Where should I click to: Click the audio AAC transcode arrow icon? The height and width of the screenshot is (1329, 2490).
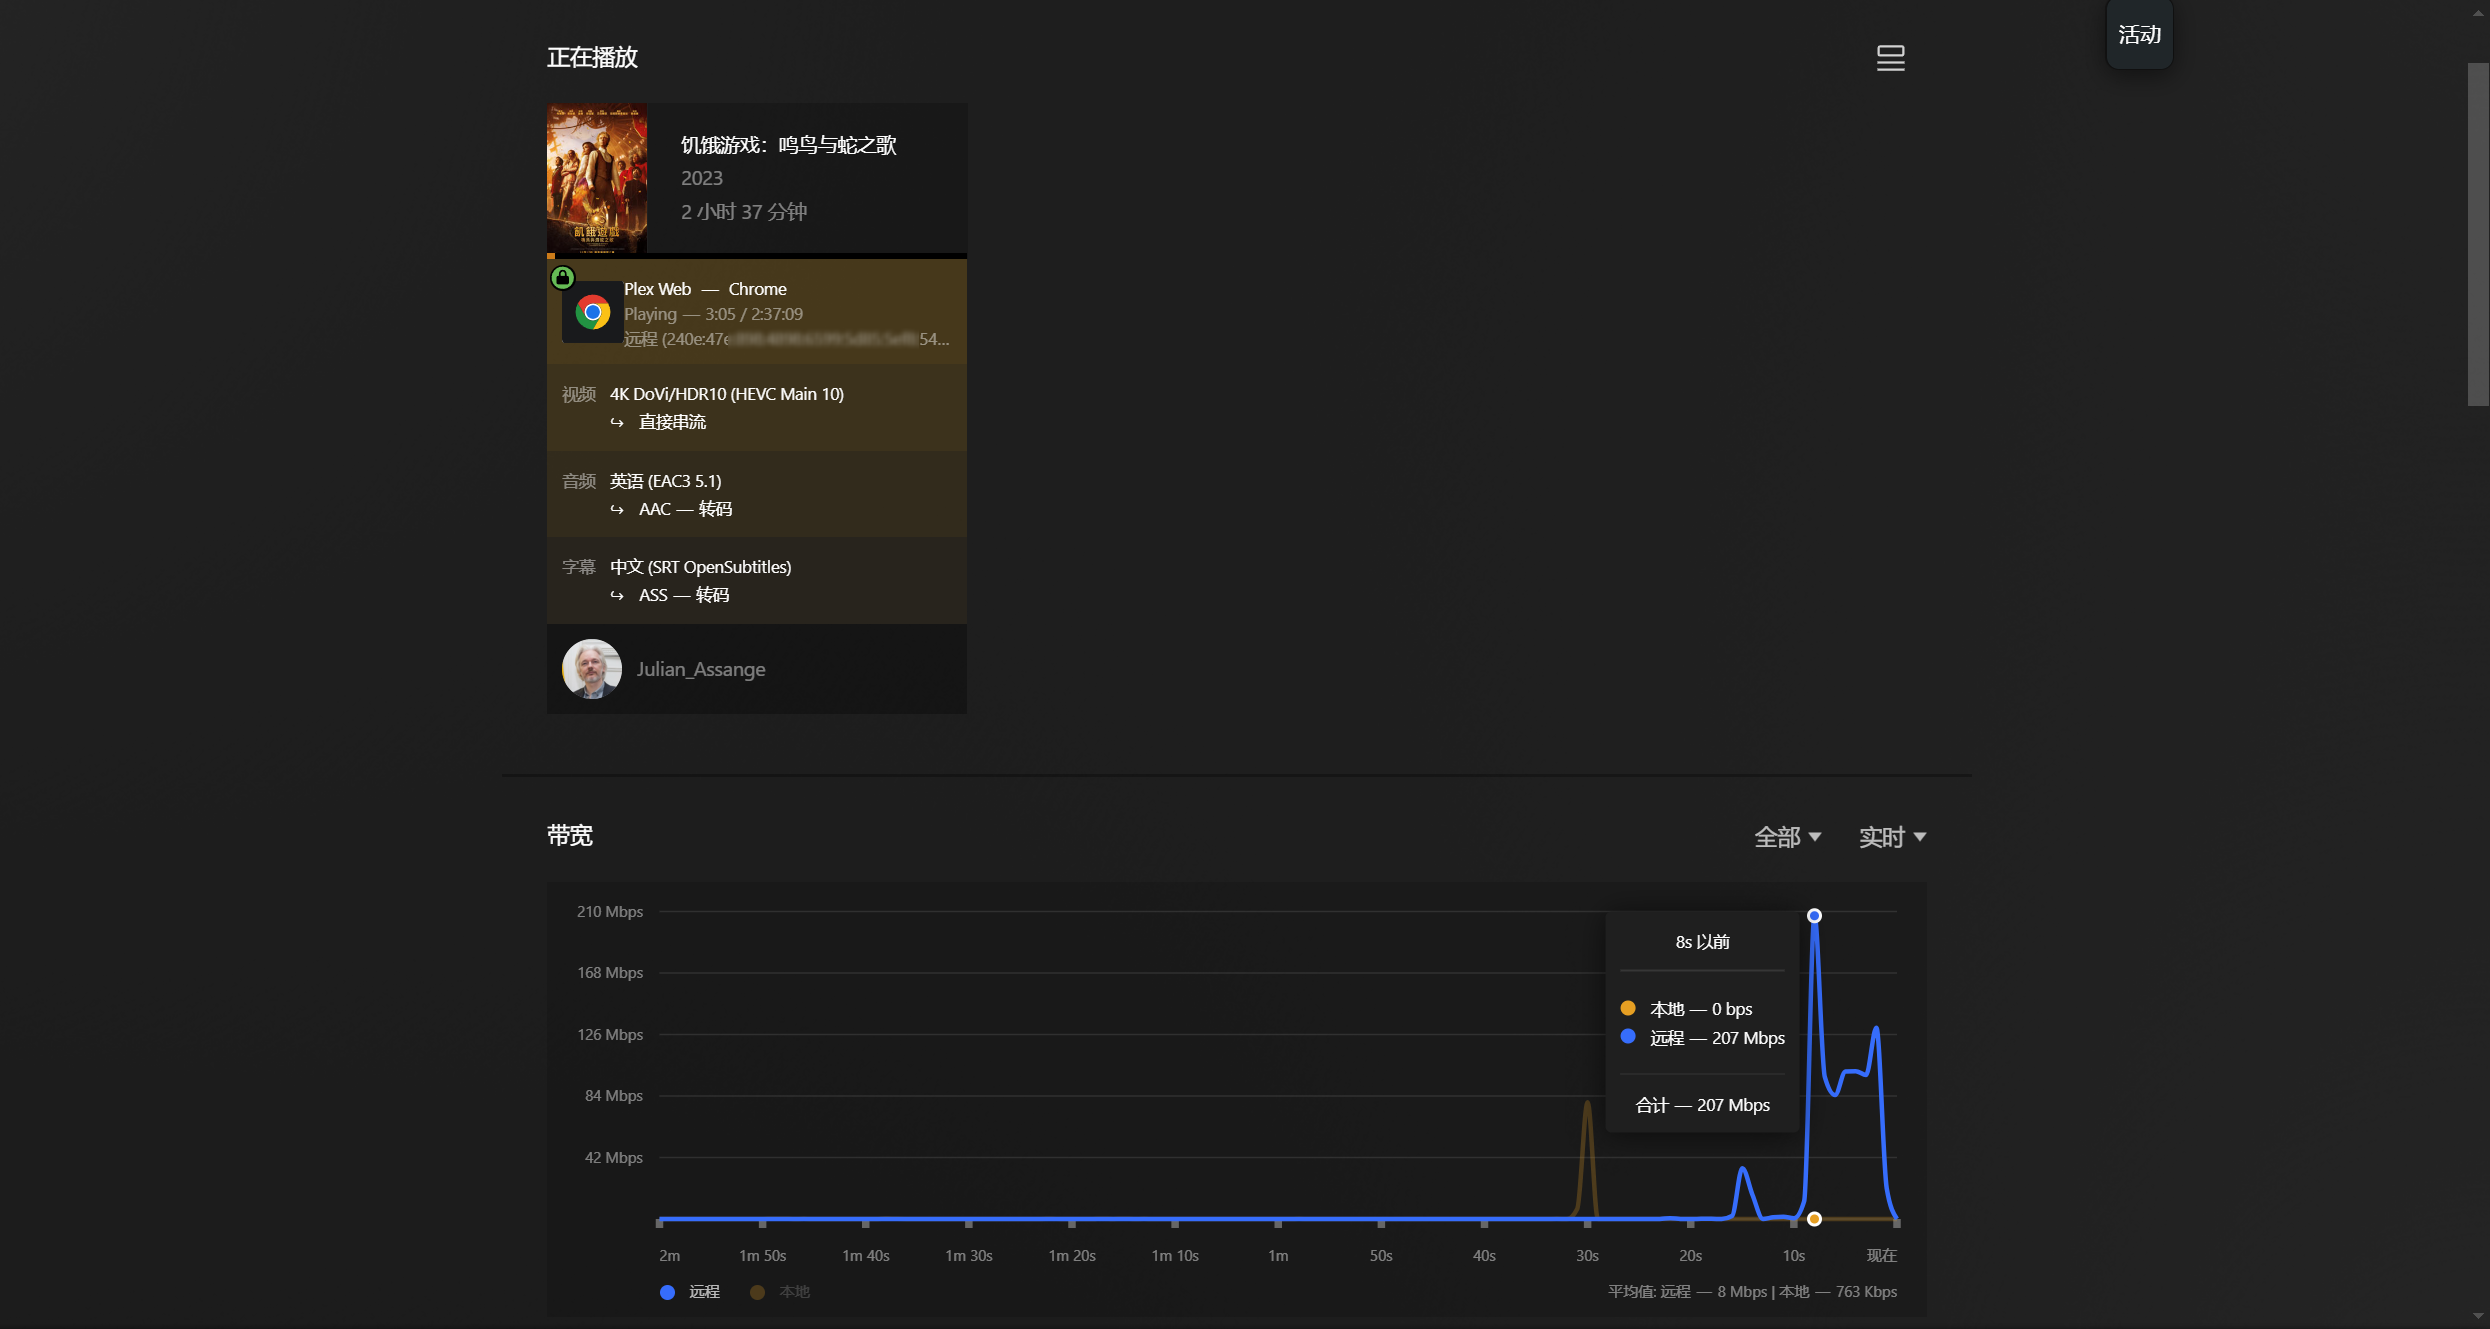coord(617,510)
